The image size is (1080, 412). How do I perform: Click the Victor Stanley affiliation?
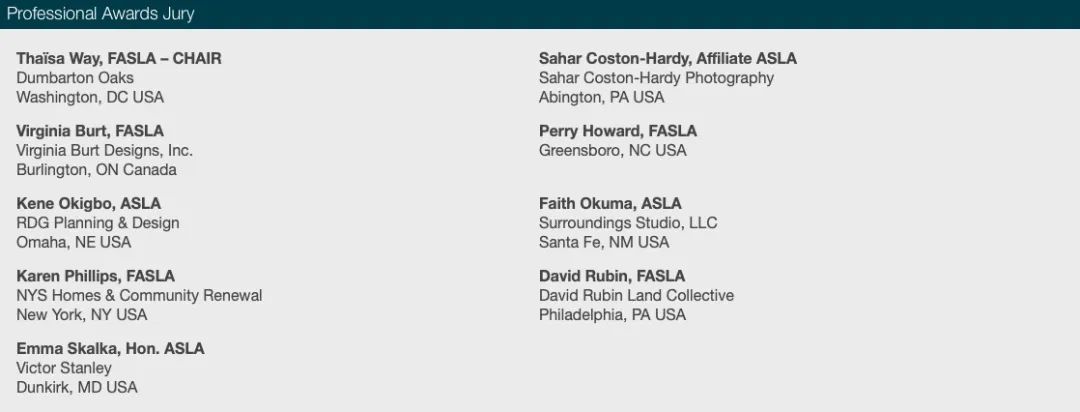point(64,368)
